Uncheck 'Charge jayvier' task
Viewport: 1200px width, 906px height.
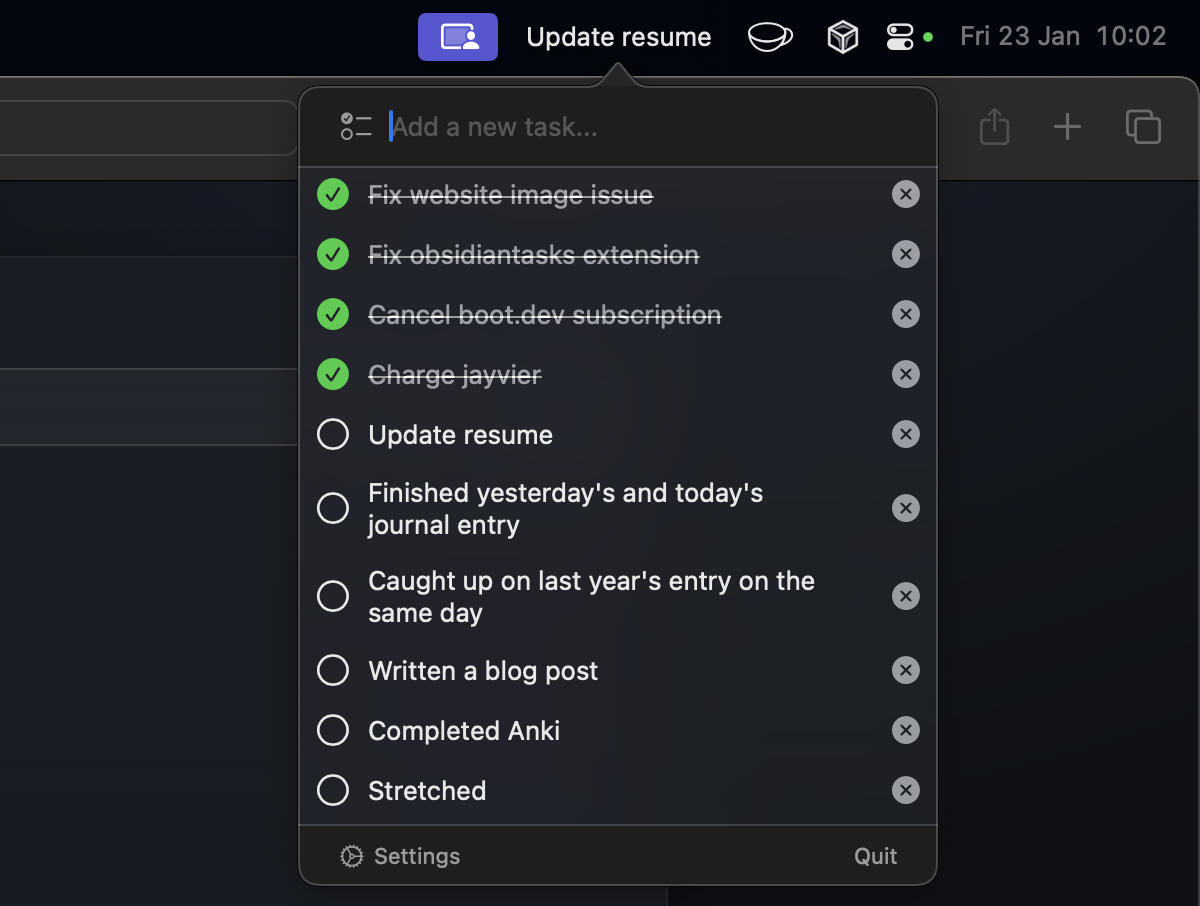[333, 375]
